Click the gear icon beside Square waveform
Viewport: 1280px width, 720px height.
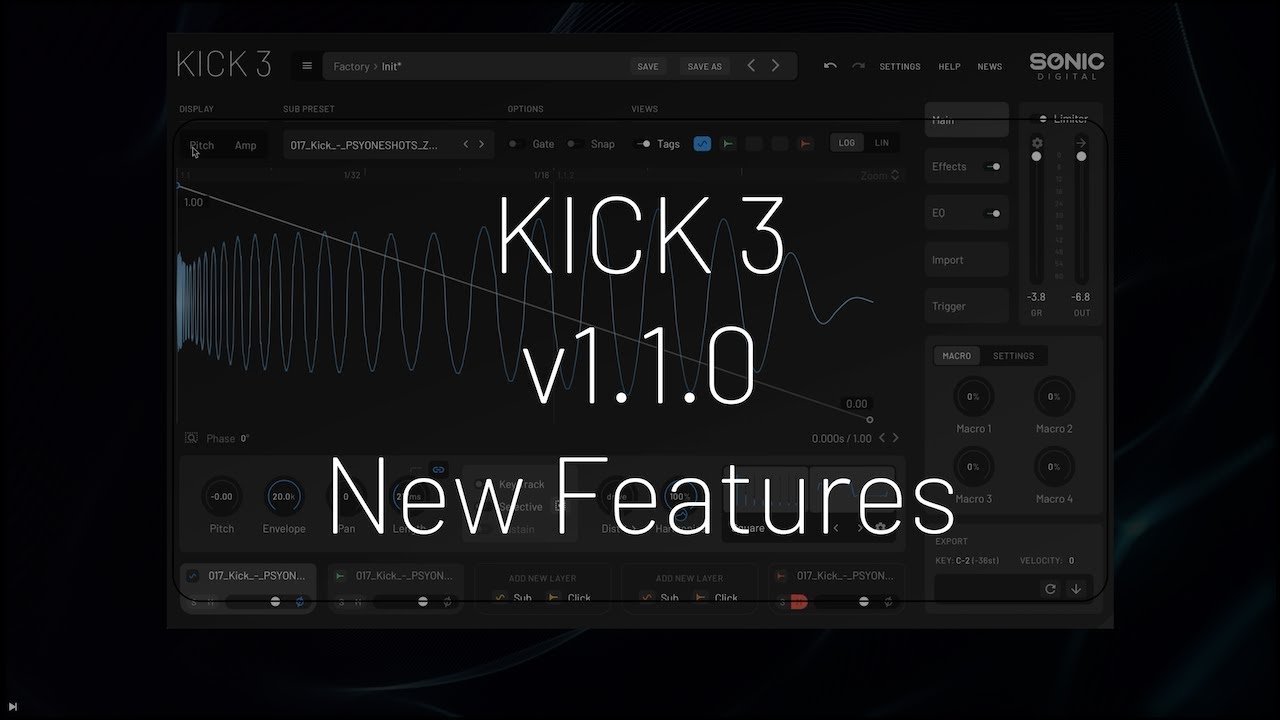pos(881,528)
